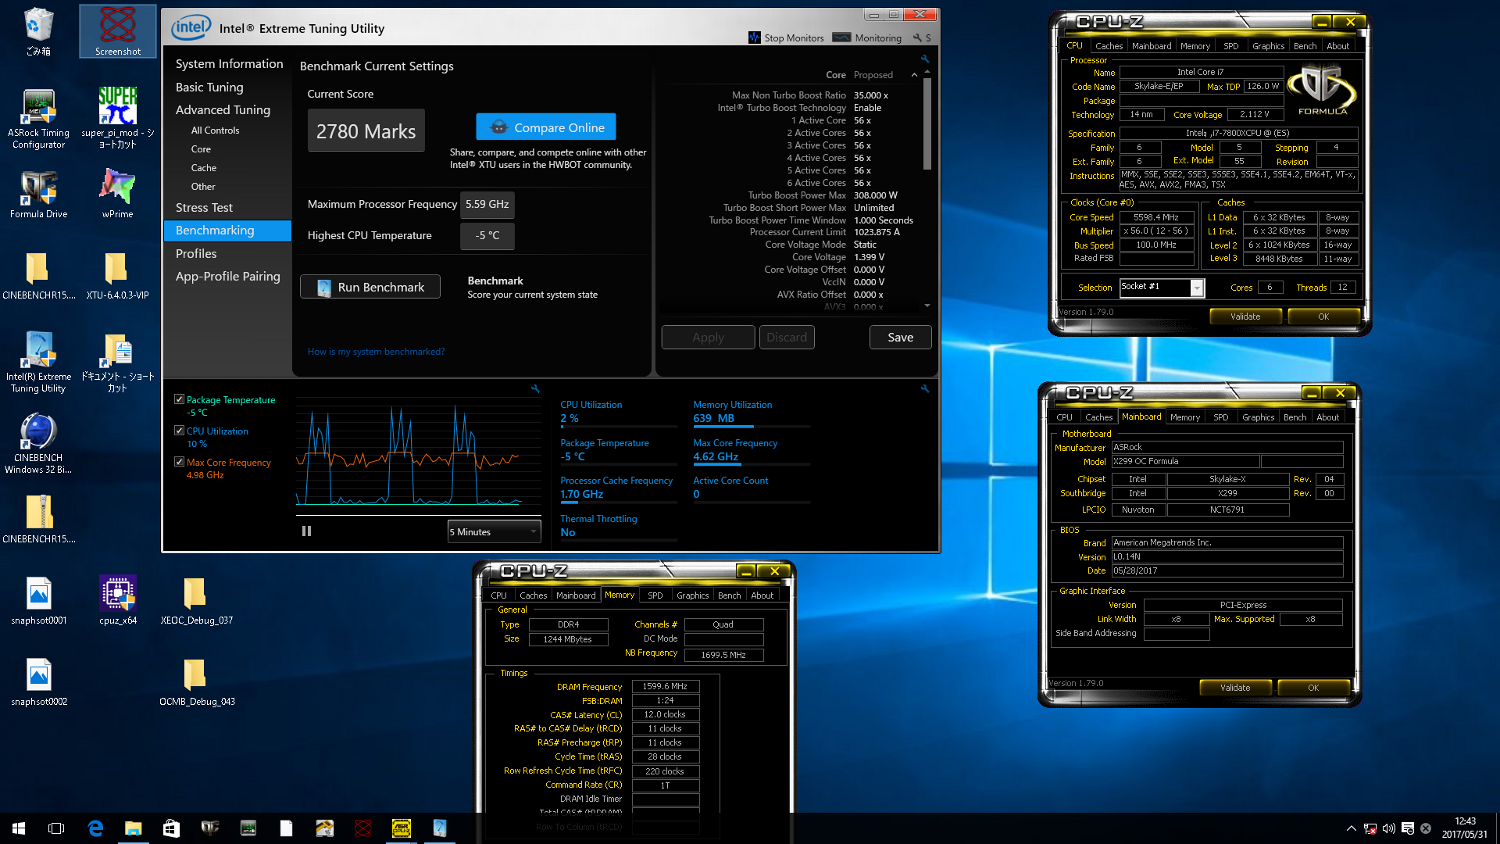1500x844 pixels.
Task: Launch ASRock Timing Configurator from desktop
Action: tap(38, 118)
